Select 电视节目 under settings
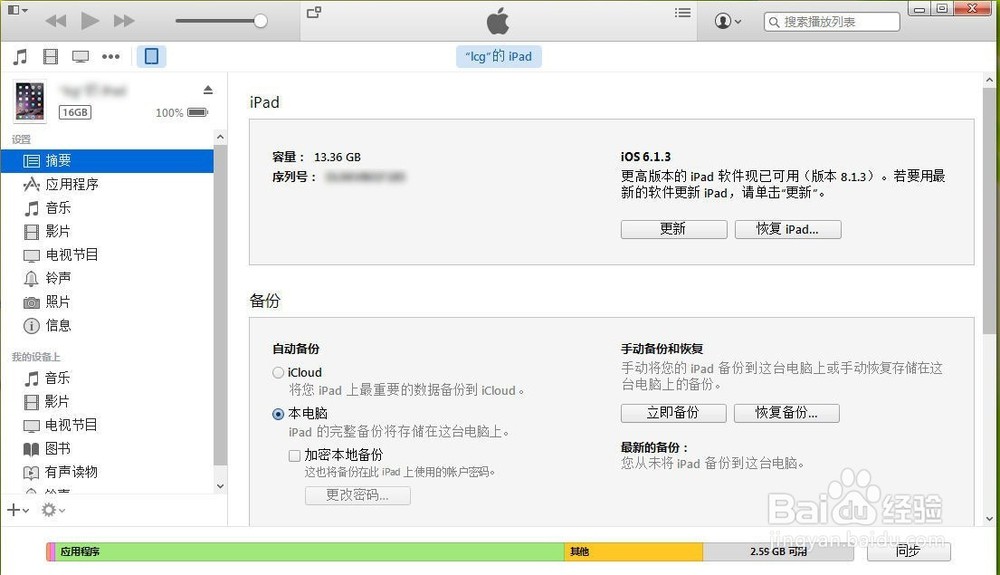The height and width of the screenshot is (575, 1000). point(107,255)
